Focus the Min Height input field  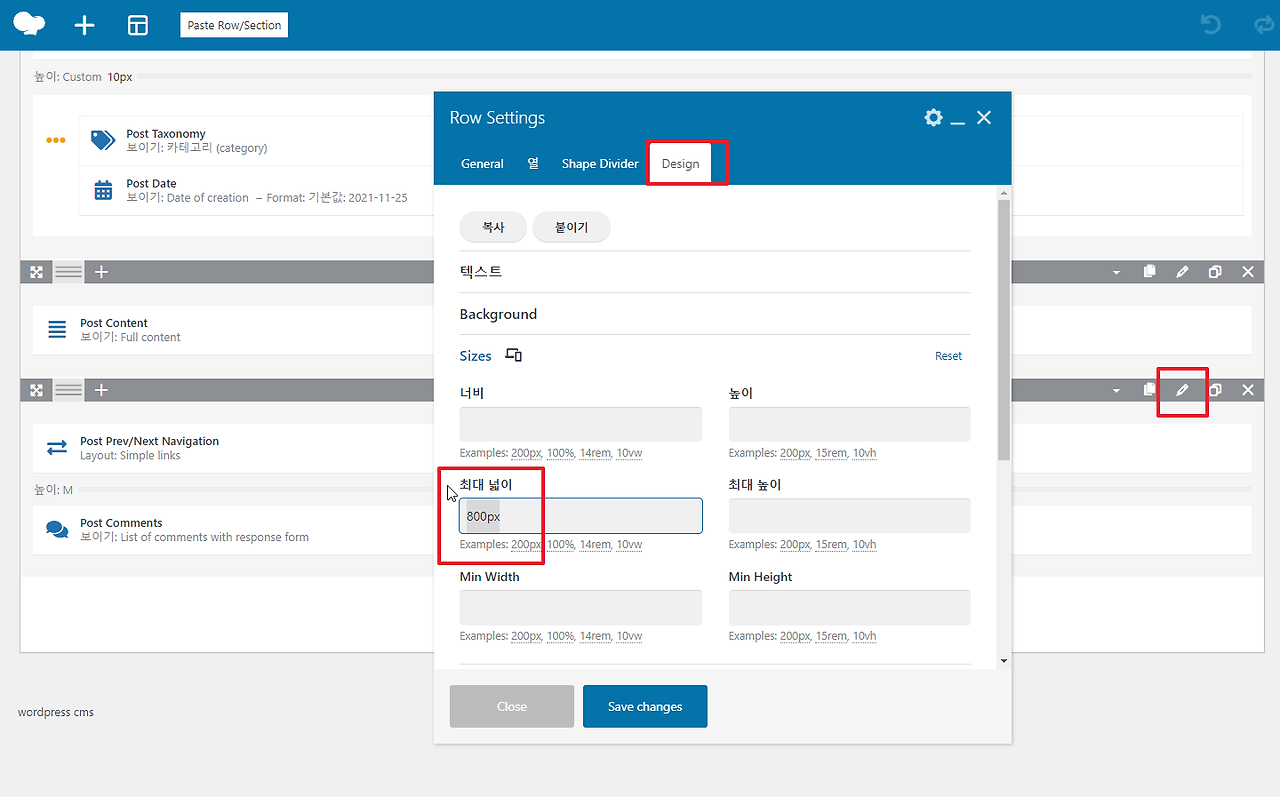[x=850, y=607]
